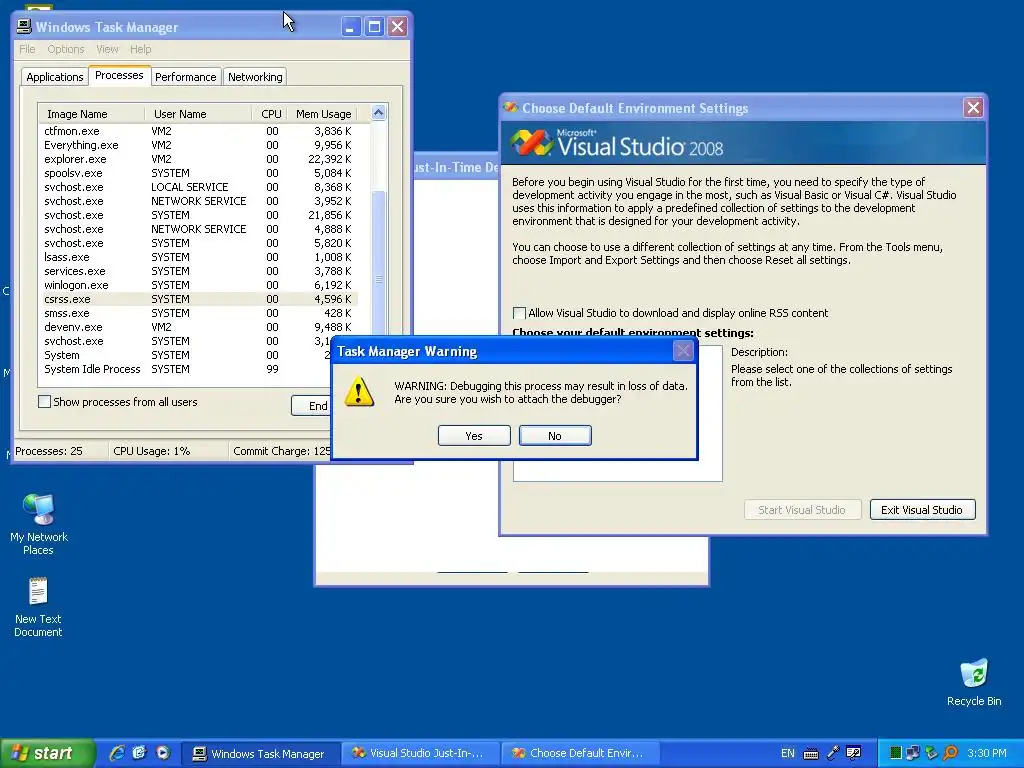Screen dimensions: 1024x768
Task: Click the Visual Studio 2008 logo banner
Action: click(x=743, y=142)
